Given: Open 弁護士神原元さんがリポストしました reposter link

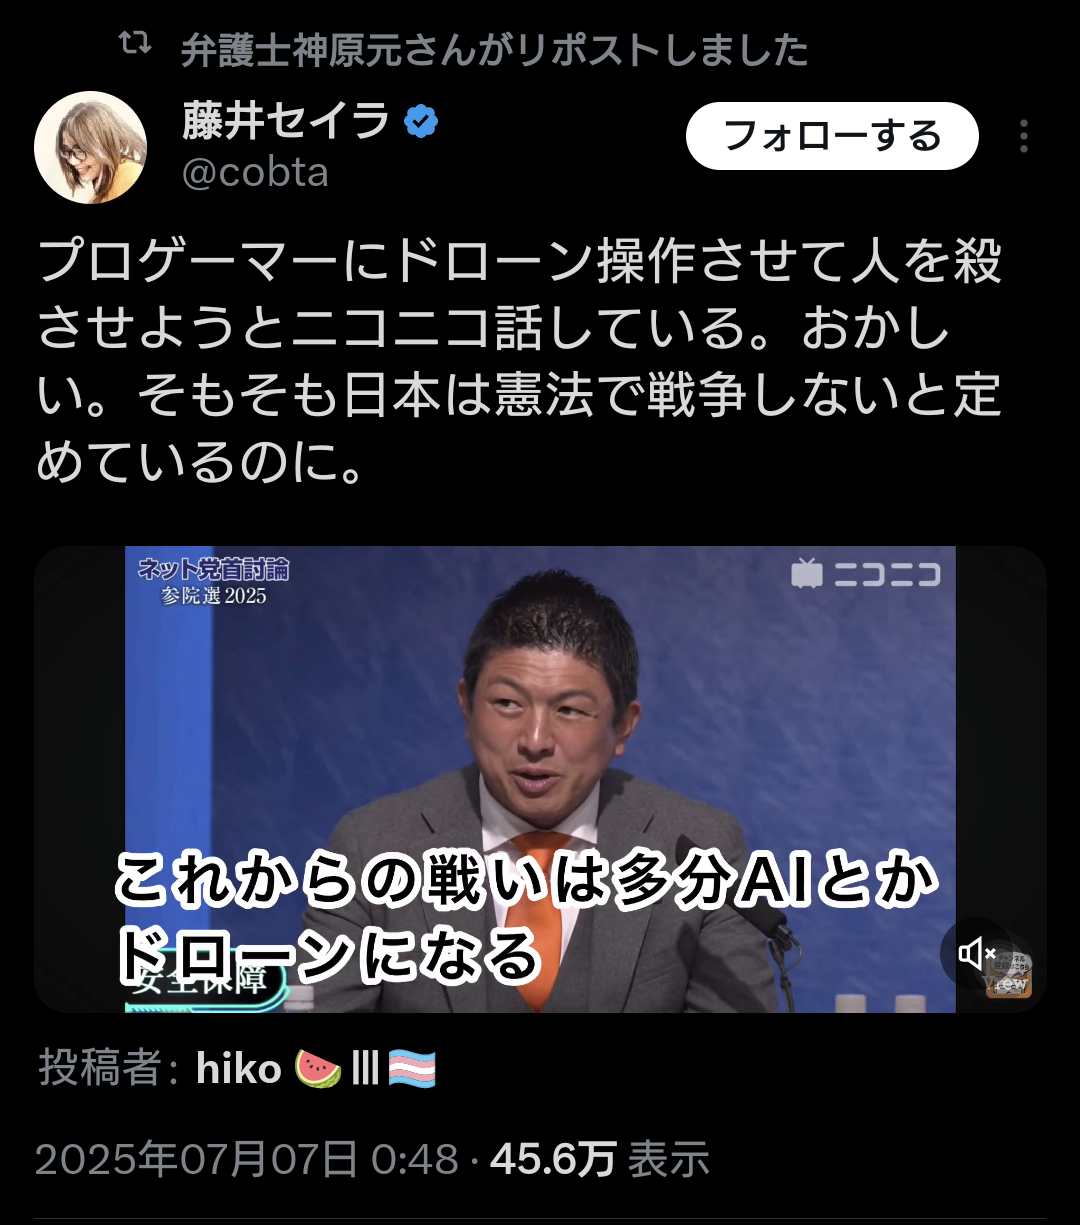Looking at the screenshot, I should [x=494, y=49].
